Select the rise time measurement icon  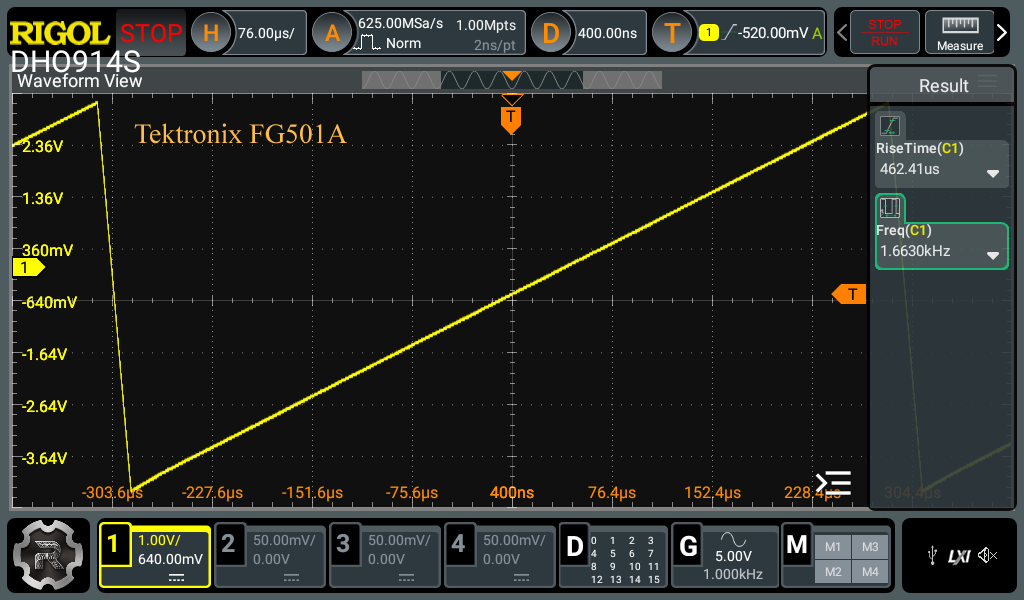[889, 126]
